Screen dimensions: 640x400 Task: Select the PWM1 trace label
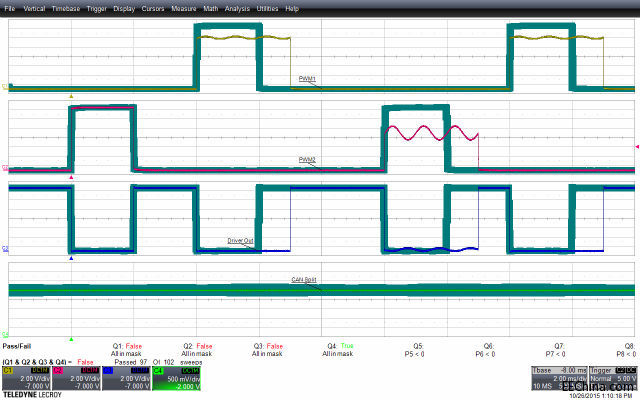pyautogui.click(x=307, y=79)
